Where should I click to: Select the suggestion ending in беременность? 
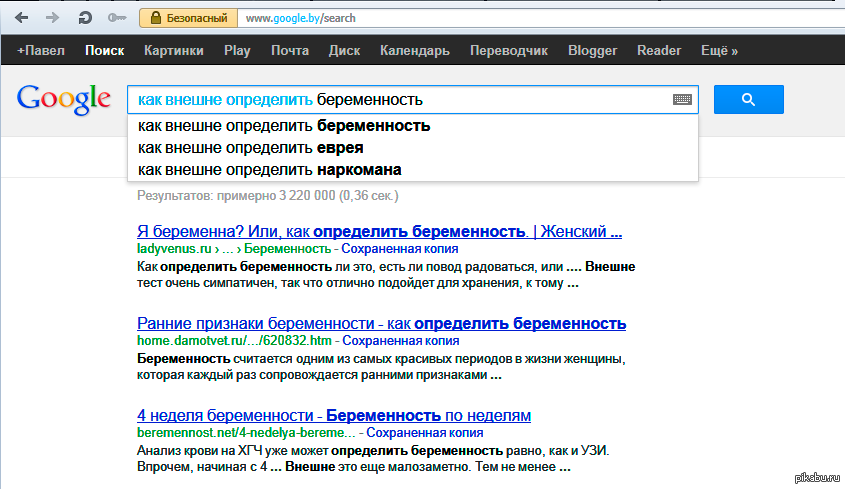click(x=284, y=126)
